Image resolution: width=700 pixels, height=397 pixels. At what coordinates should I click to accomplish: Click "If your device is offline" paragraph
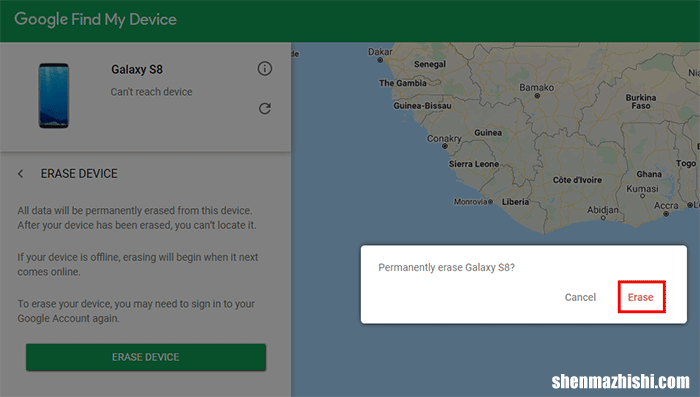tap(138, 264)
